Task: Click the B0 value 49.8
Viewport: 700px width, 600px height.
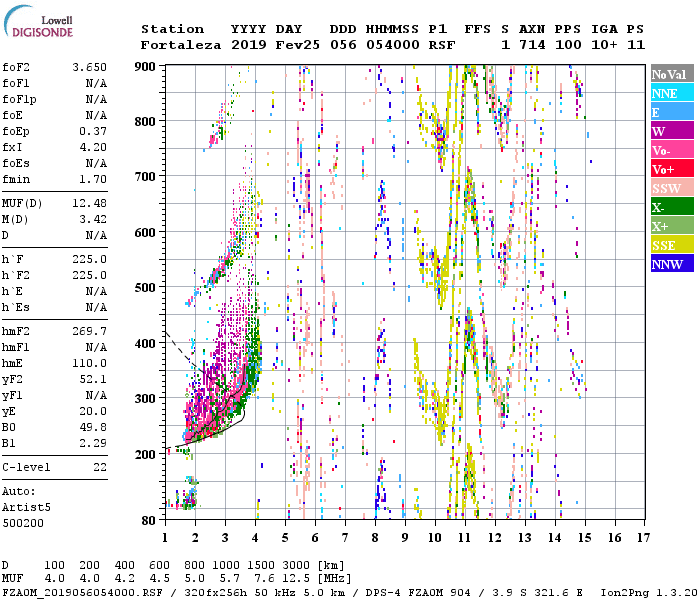Action: click(x=93, y=427)
